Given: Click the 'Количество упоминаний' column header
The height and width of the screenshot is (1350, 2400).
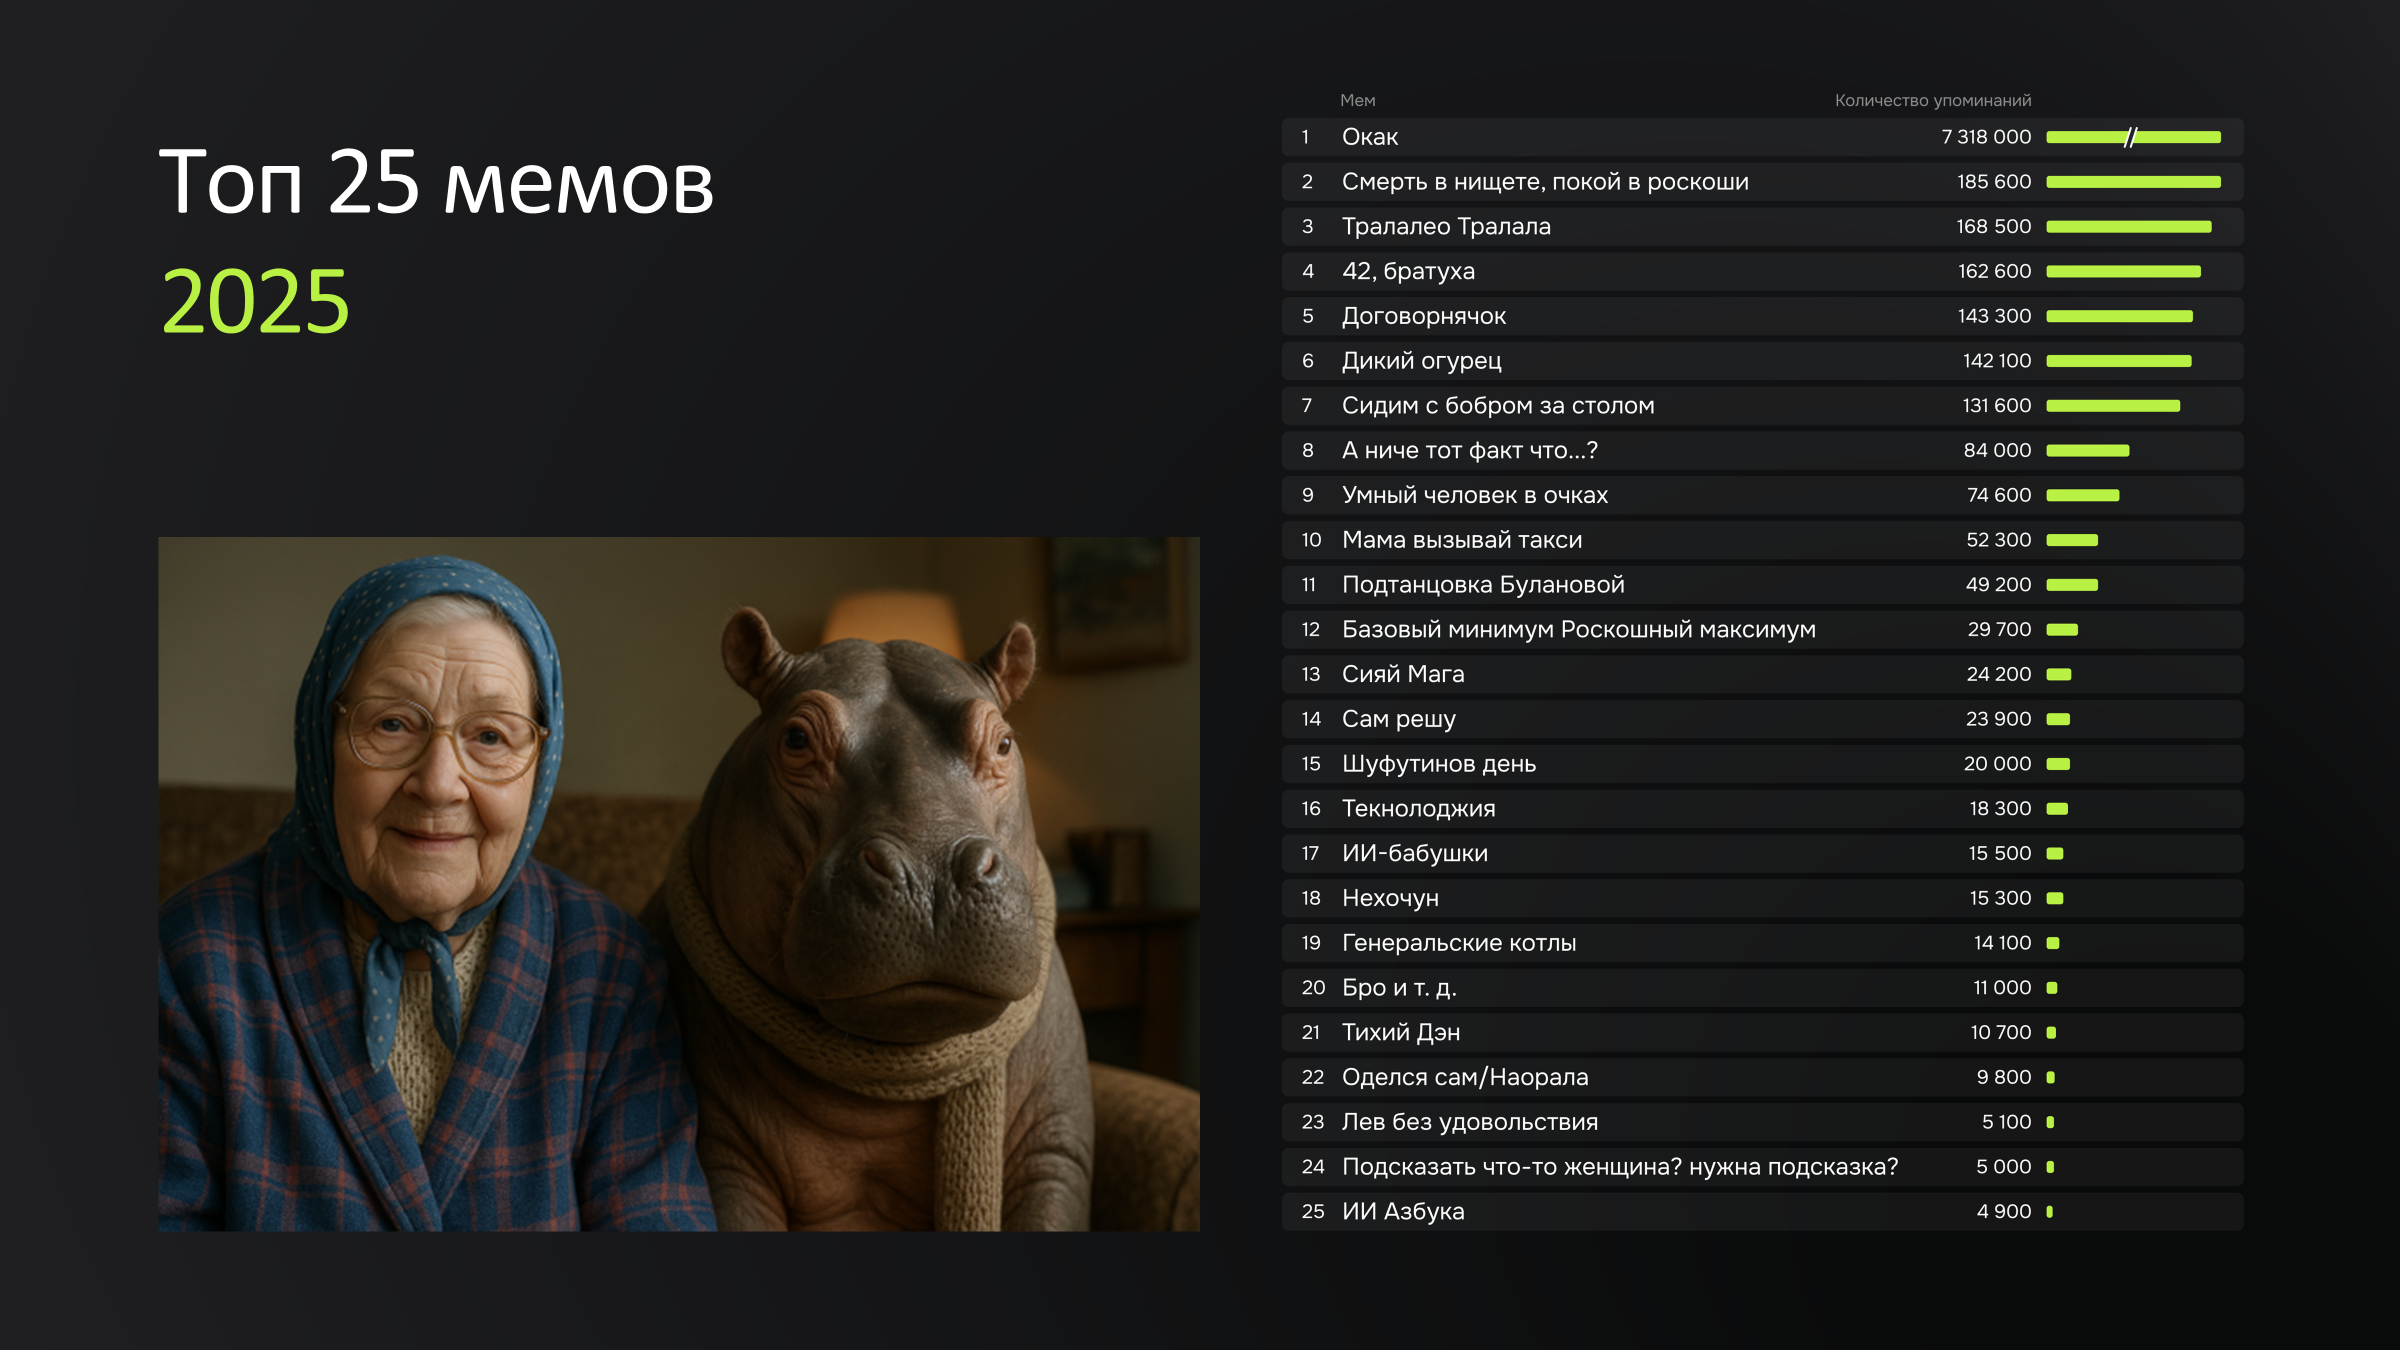Looking at the screenshot, I should [1931, 101].
